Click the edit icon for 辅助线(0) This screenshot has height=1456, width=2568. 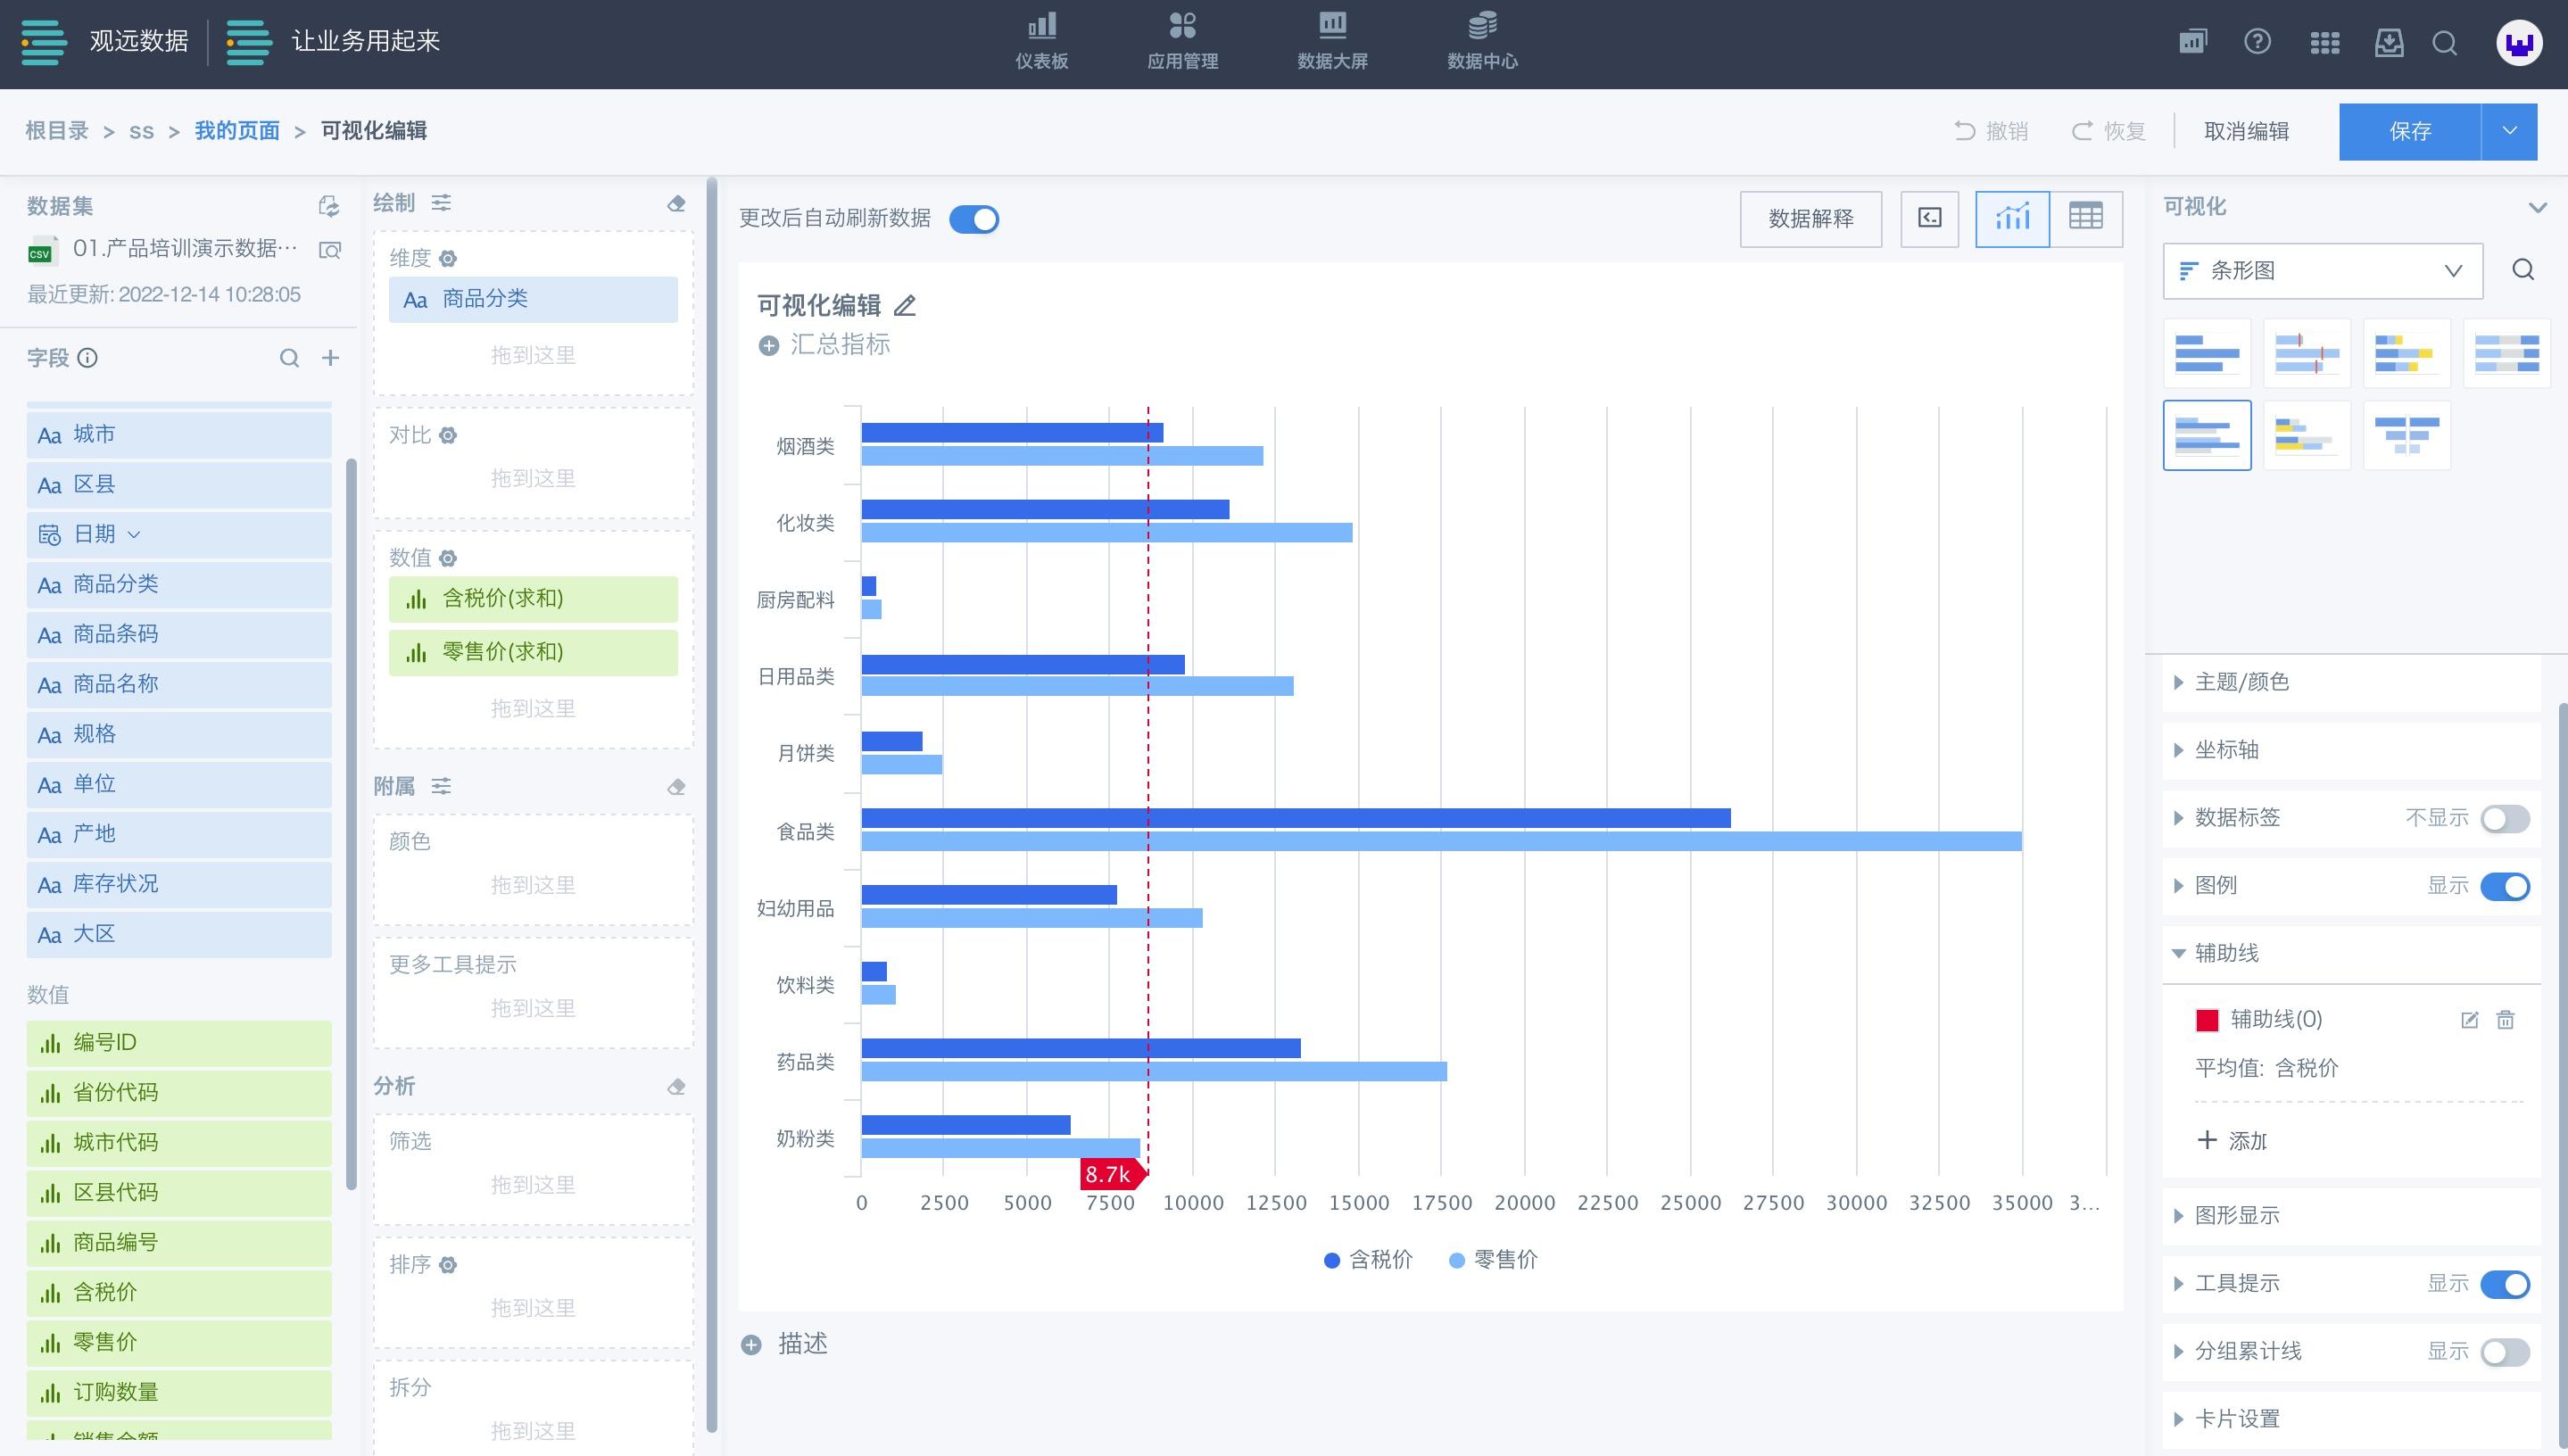(x=2469, y=1020)
